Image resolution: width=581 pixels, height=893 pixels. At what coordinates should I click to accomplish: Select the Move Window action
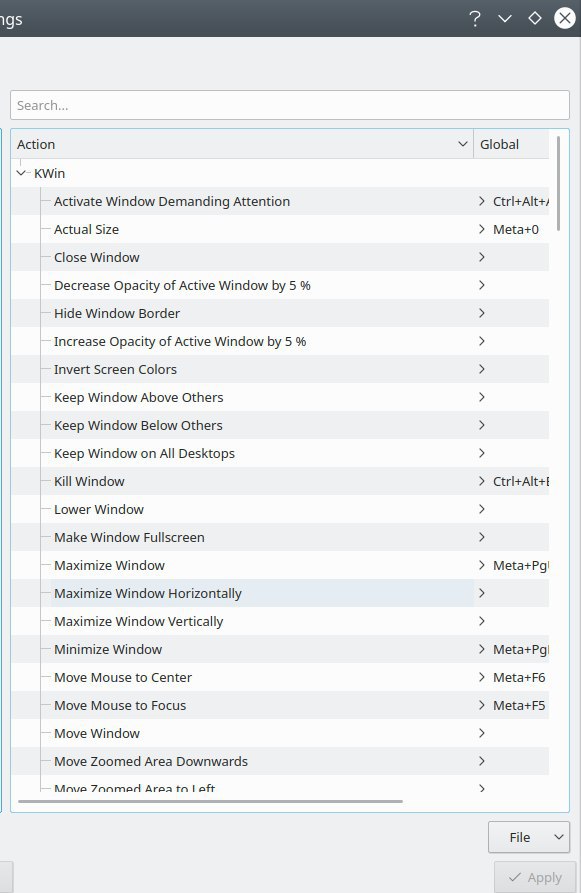[97, 733]
